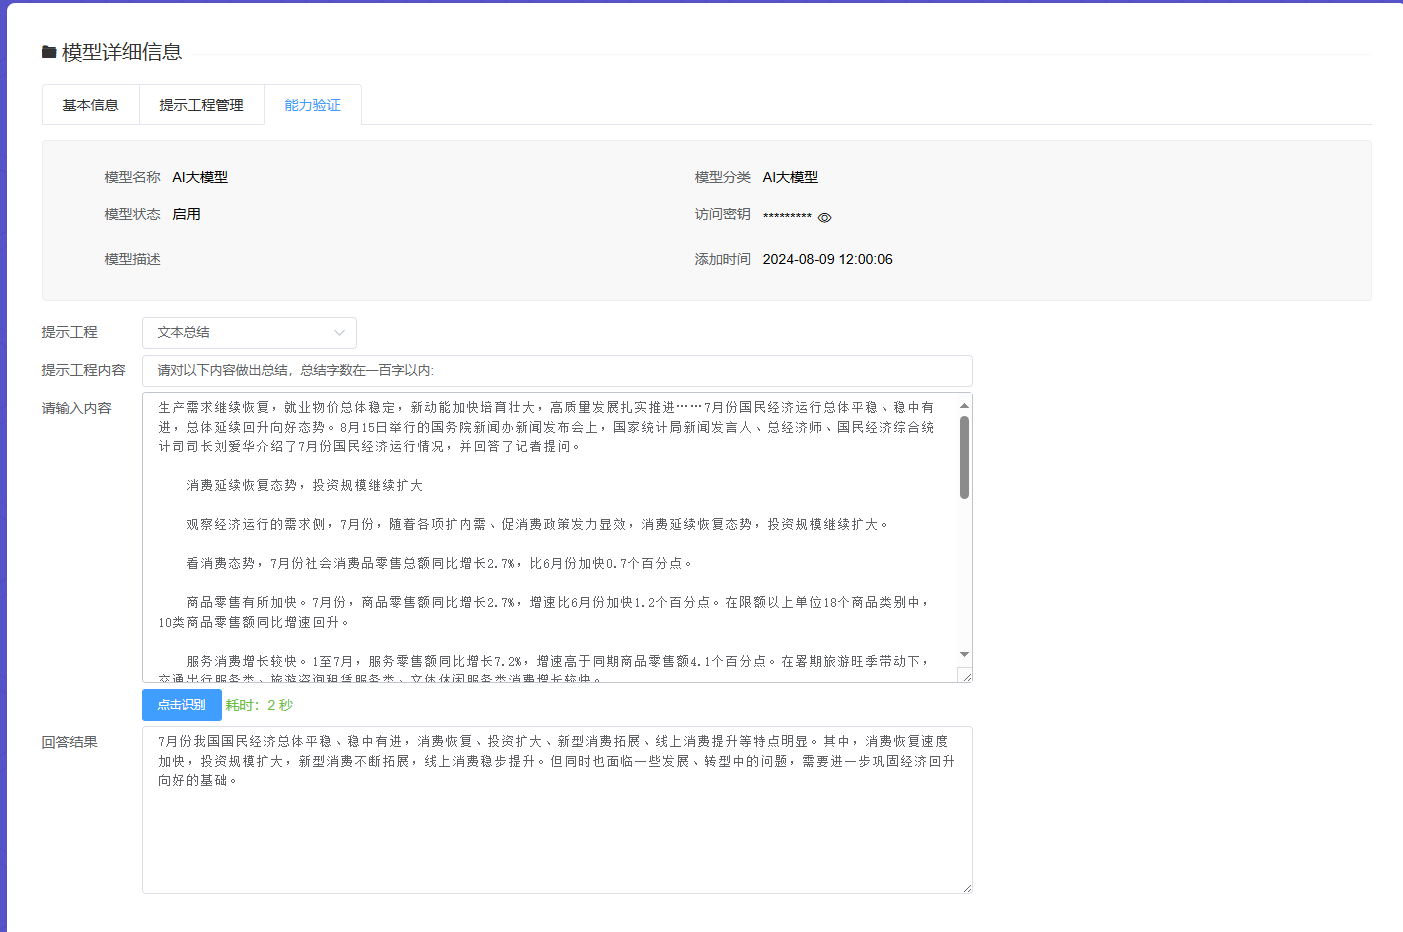Switch to the 提示工程管理 tab
Image resolution: width=1403 pixels, height=932 pixels.
tap(201, 105)
